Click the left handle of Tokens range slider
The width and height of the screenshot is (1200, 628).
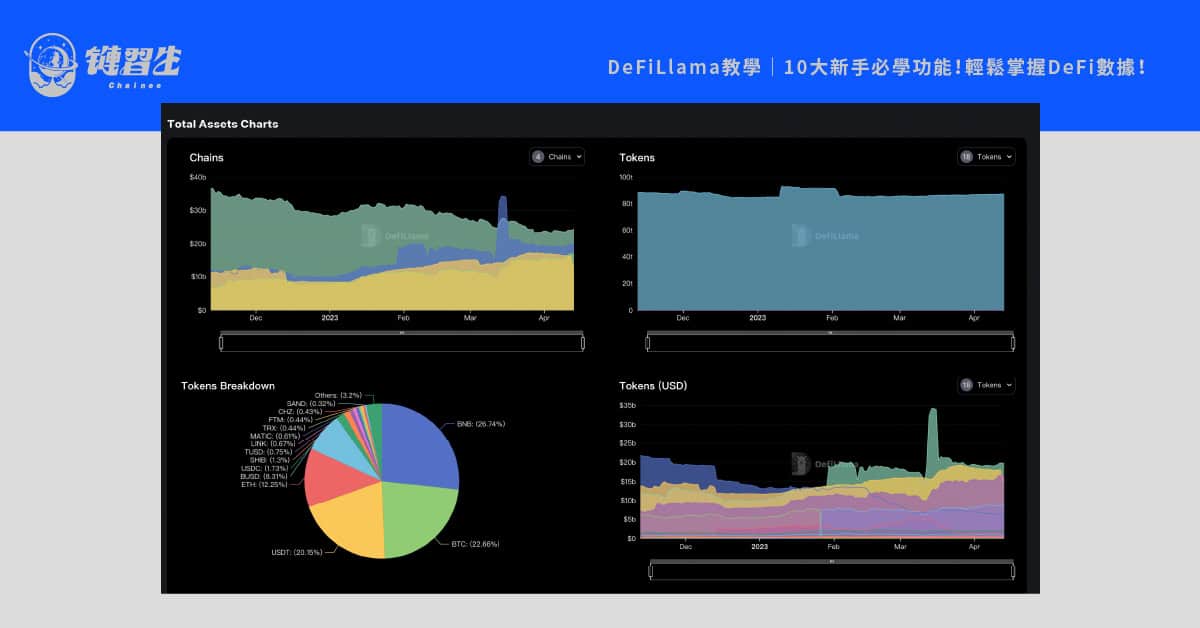[648, 343]
